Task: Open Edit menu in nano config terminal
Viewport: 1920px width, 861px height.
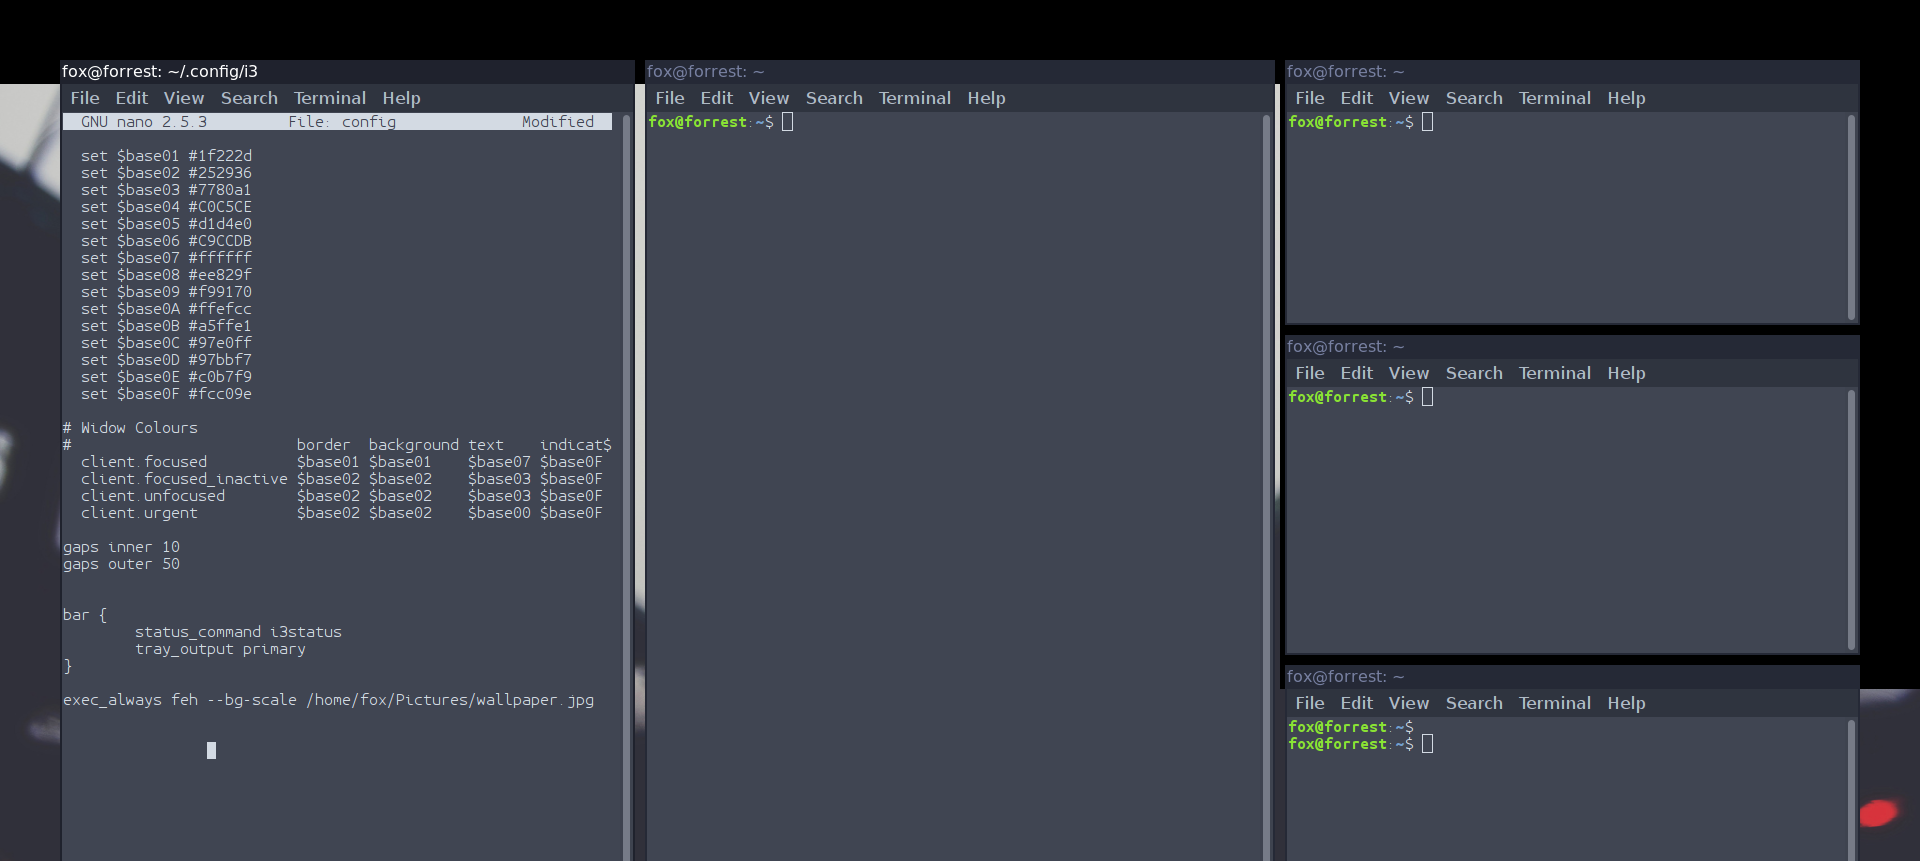Action: pyautogui.click(x=131, y=98)
